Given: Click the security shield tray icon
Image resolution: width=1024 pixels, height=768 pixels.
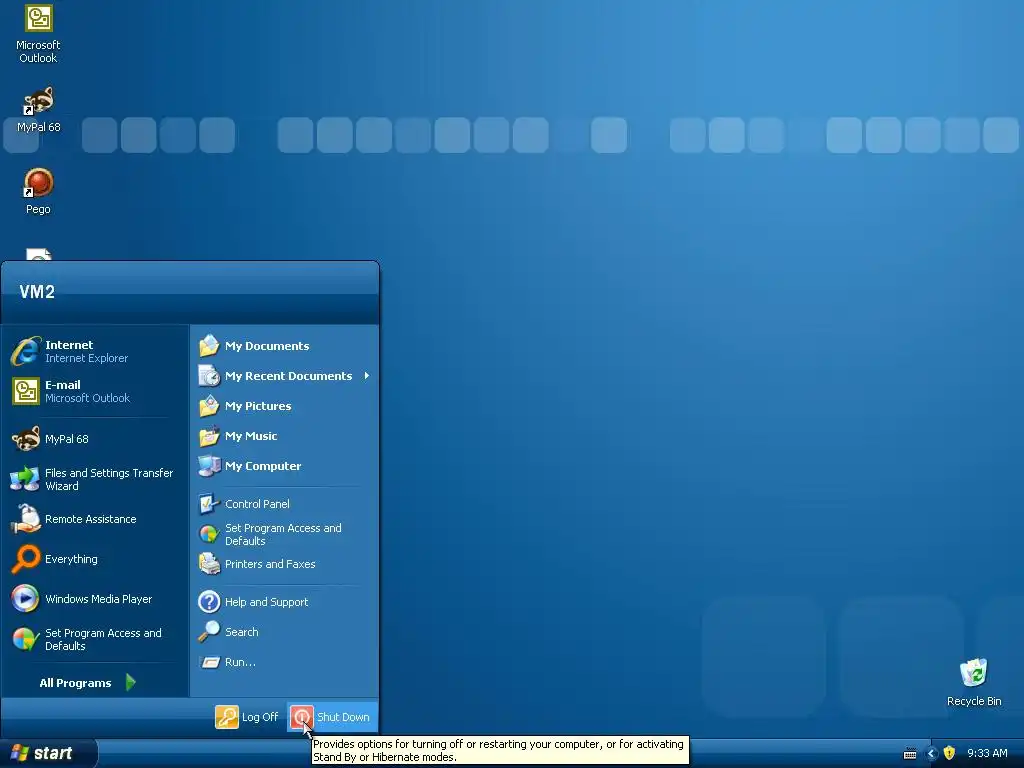Looking at the screenshot, I should (950, 753).
